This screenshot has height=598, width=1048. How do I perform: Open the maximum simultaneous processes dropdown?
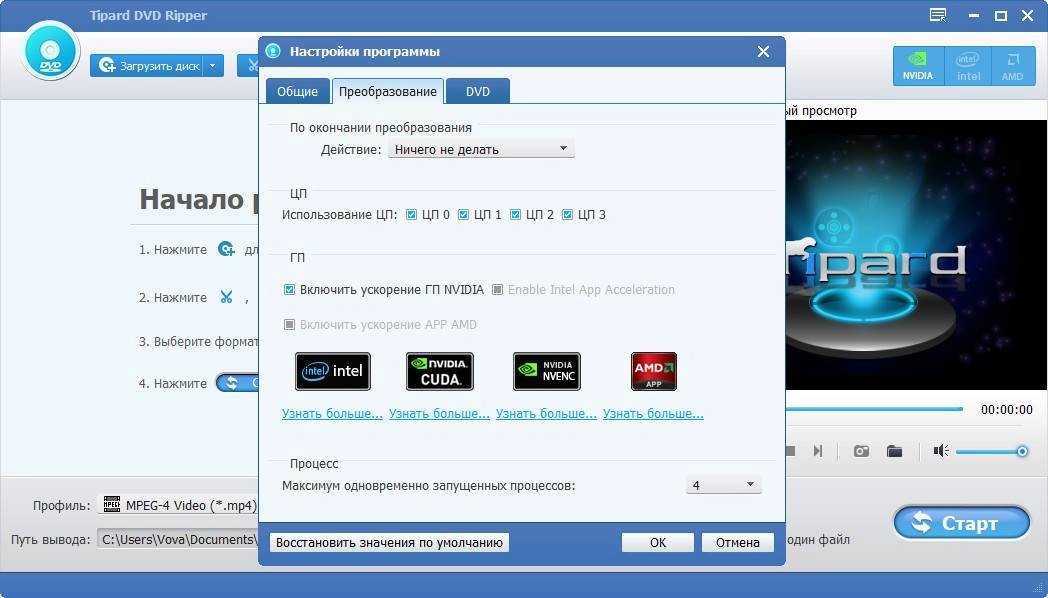[x=724, y=485]
